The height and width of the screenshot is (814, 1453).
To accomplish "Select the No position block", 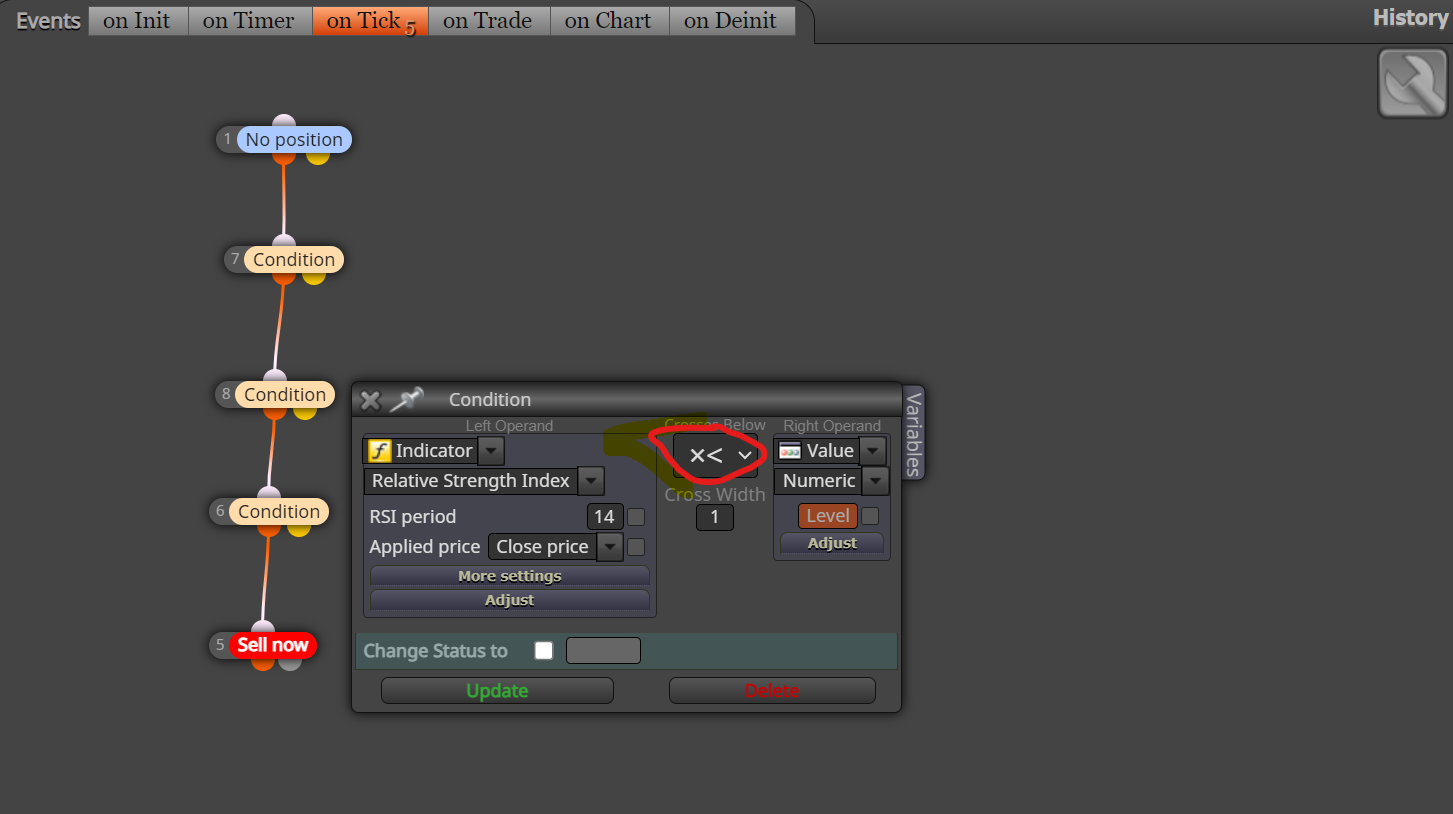I will pos(294,140).
